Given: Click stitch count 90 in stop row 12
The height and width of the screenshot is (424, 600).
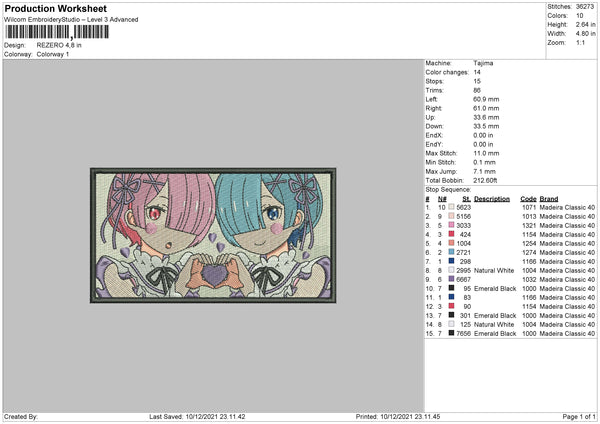Looking at the screenshot, I should pyautogui.click(x=467, y=307).
